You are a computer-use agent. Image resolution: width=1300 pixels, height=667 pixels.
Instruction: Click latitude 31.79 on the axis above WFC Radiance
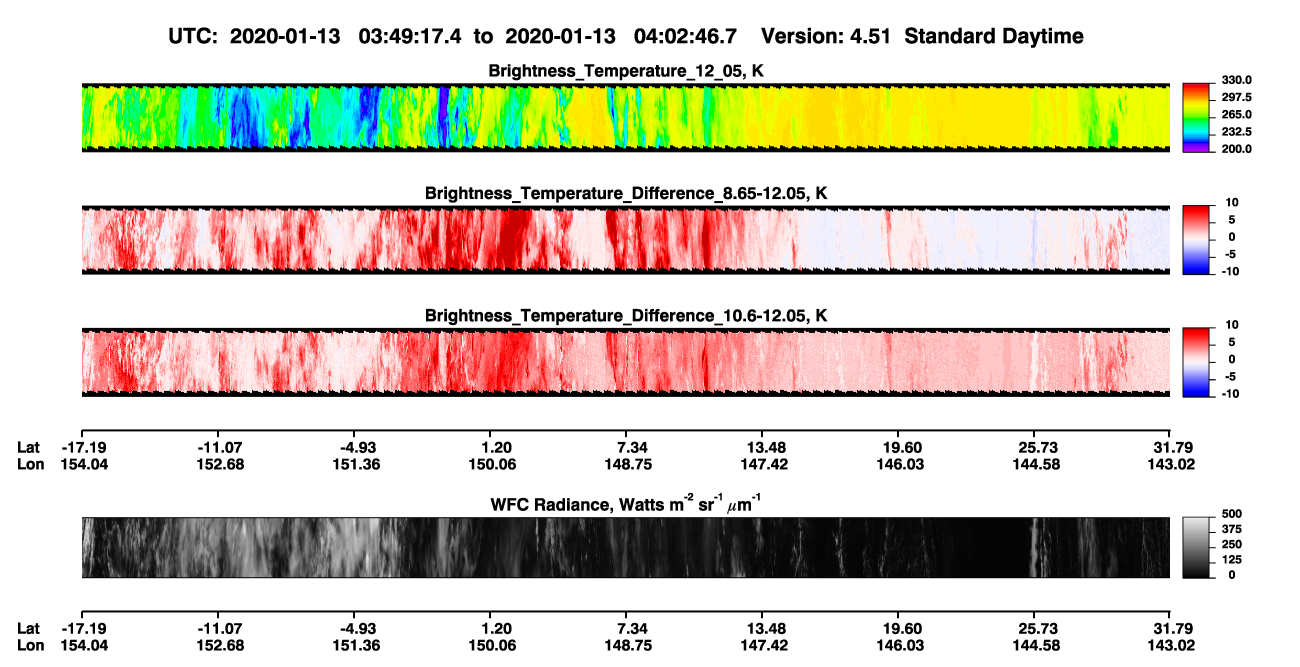[1172, 447]
